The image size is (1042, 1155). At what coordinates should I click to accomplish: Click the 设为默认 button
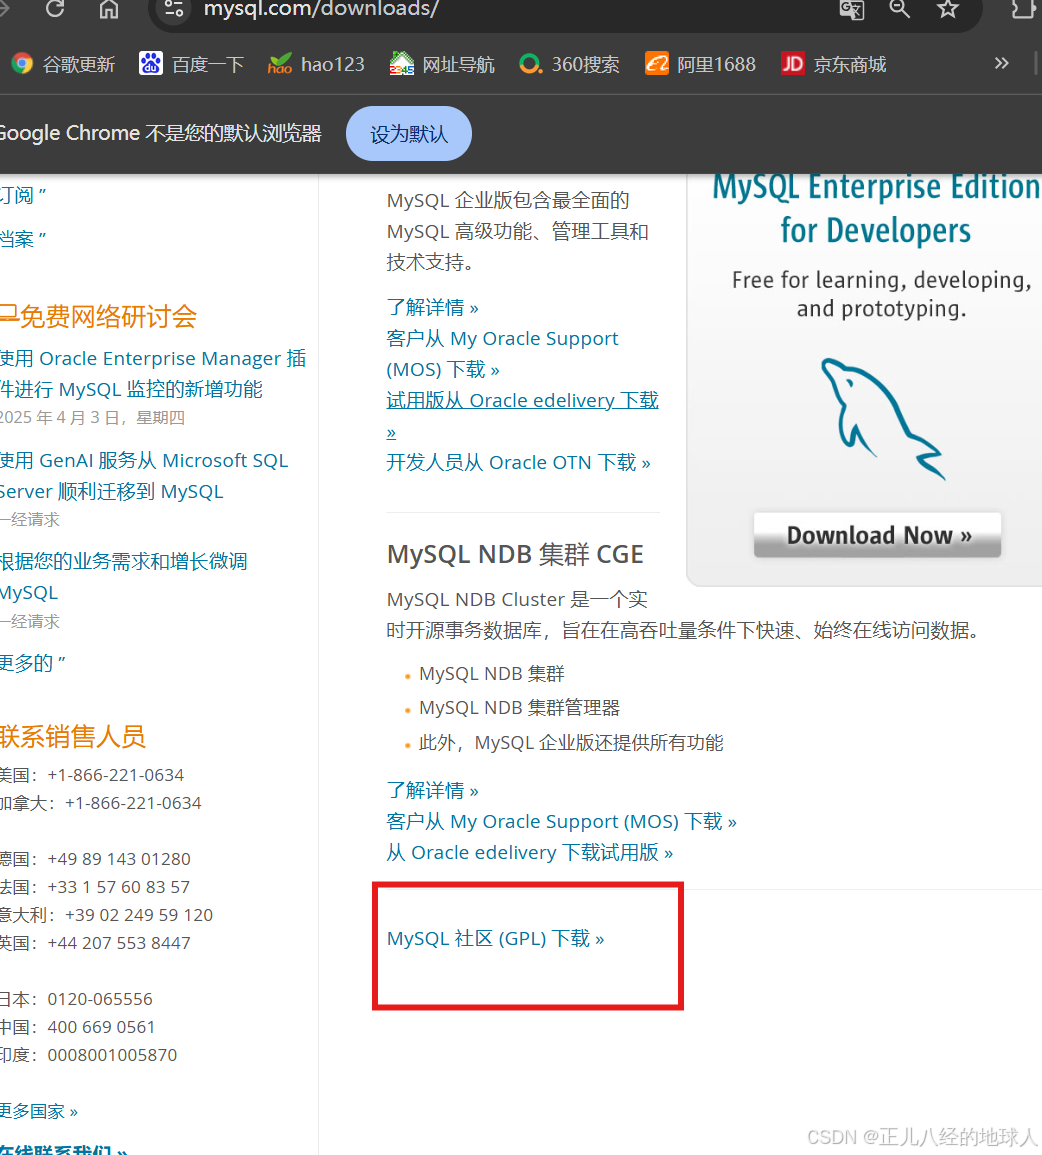(409, 133)
